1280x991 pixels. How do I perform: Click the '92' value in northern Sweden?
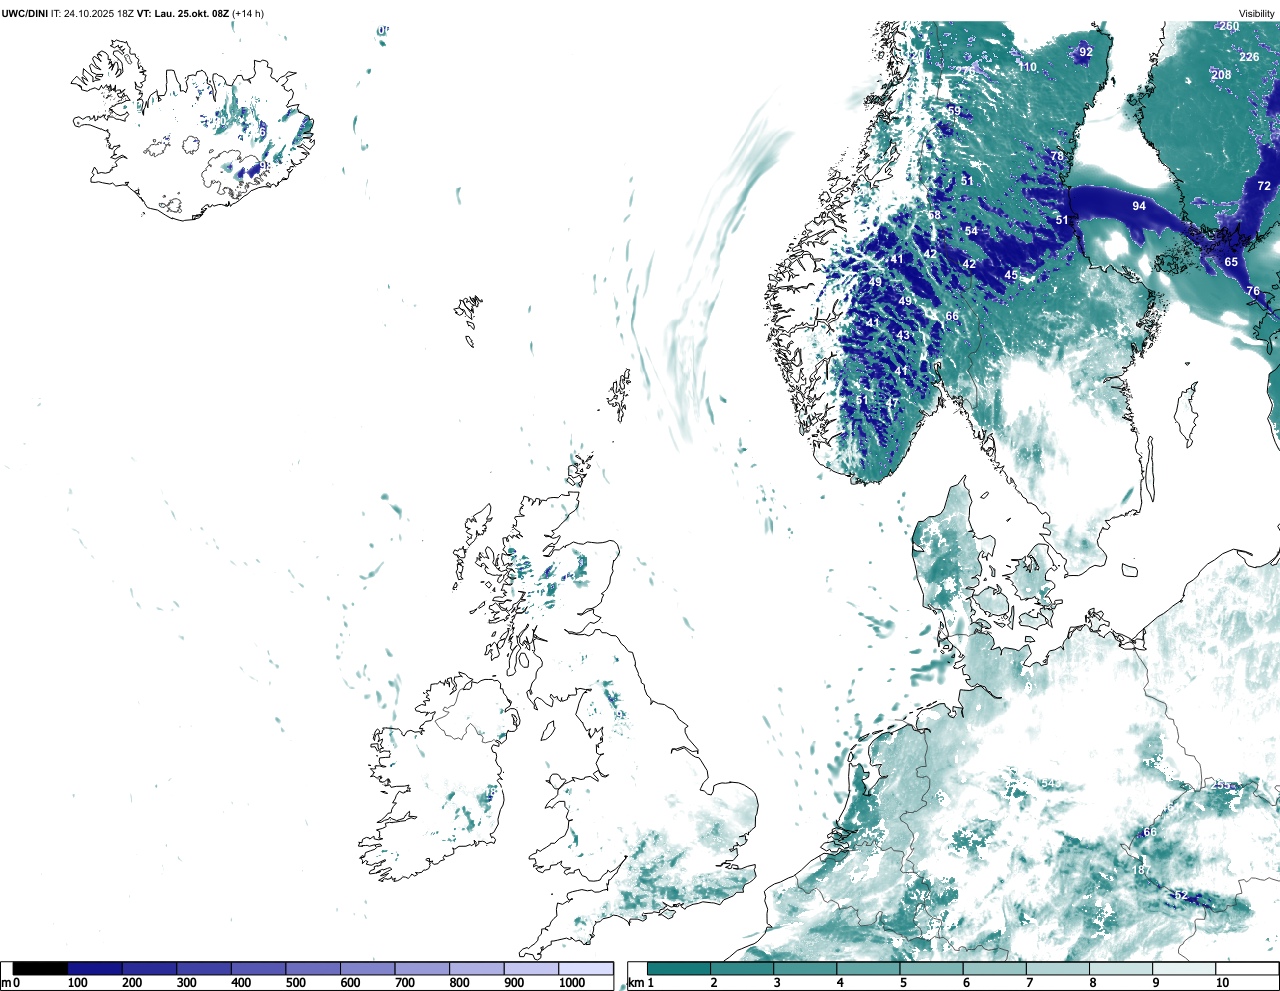pyautogui.click(x=1086, y=52)
